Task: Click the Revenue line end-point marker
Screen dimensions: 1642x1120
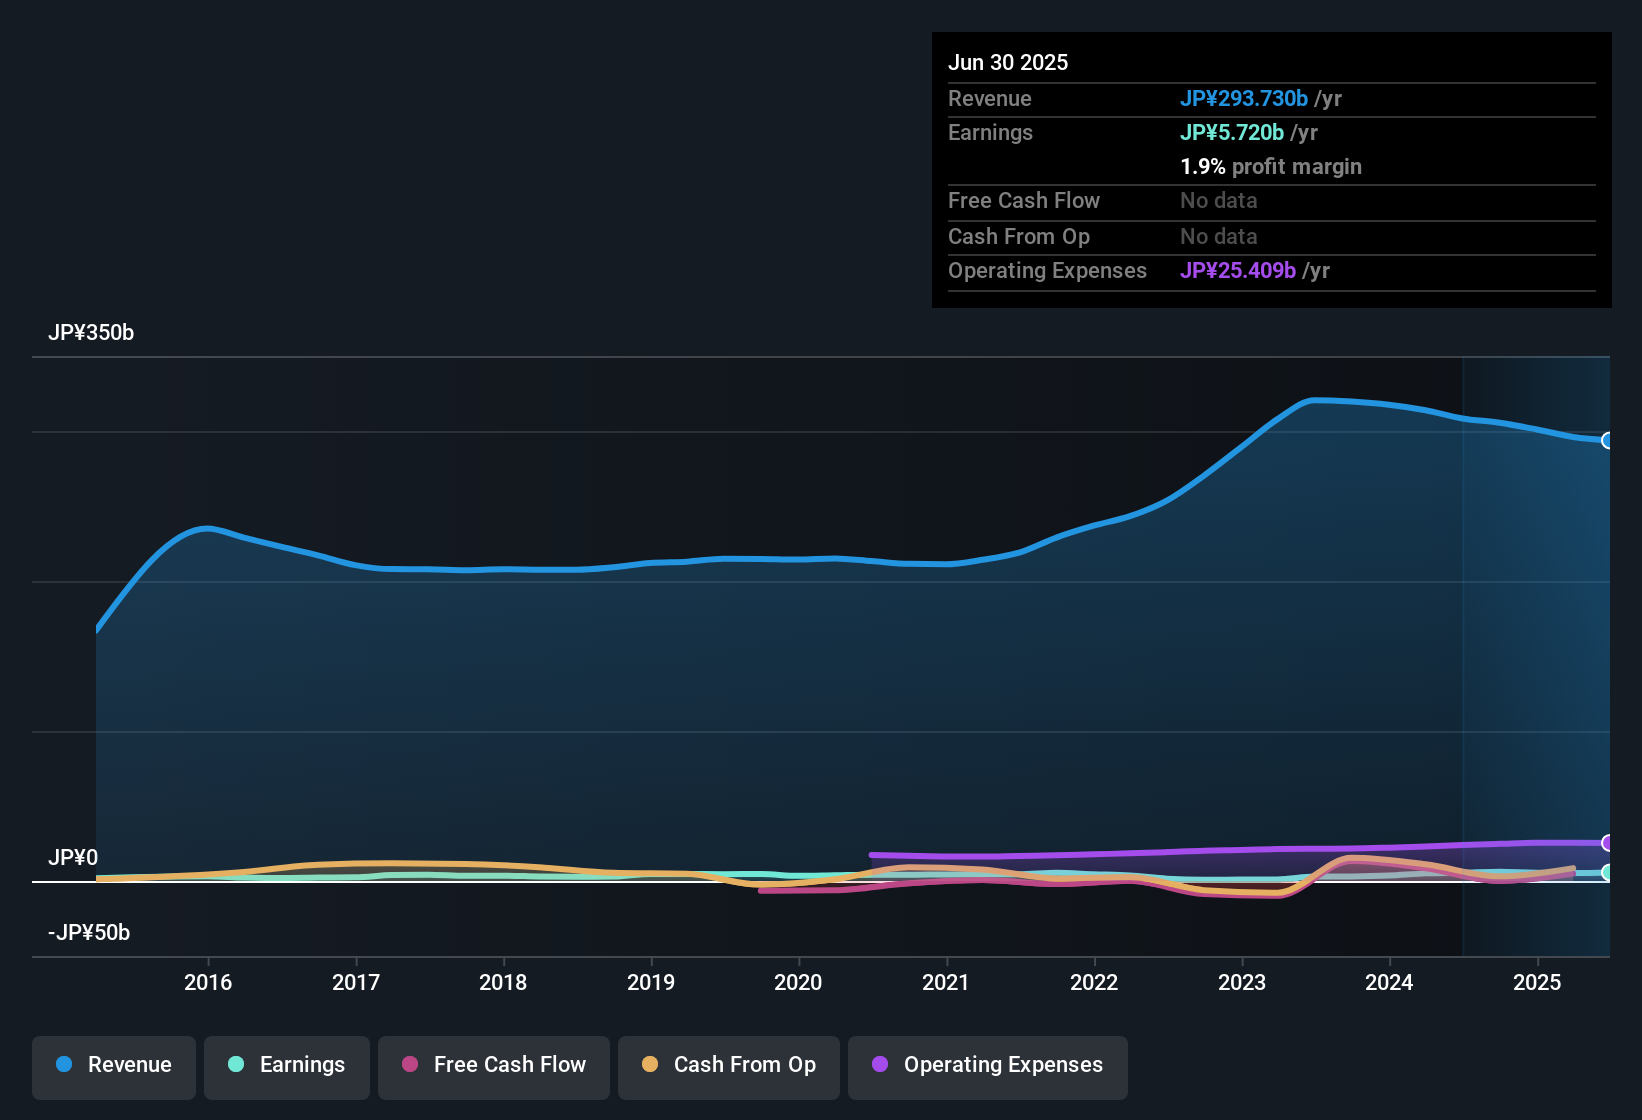Action: pos(1608,440)
